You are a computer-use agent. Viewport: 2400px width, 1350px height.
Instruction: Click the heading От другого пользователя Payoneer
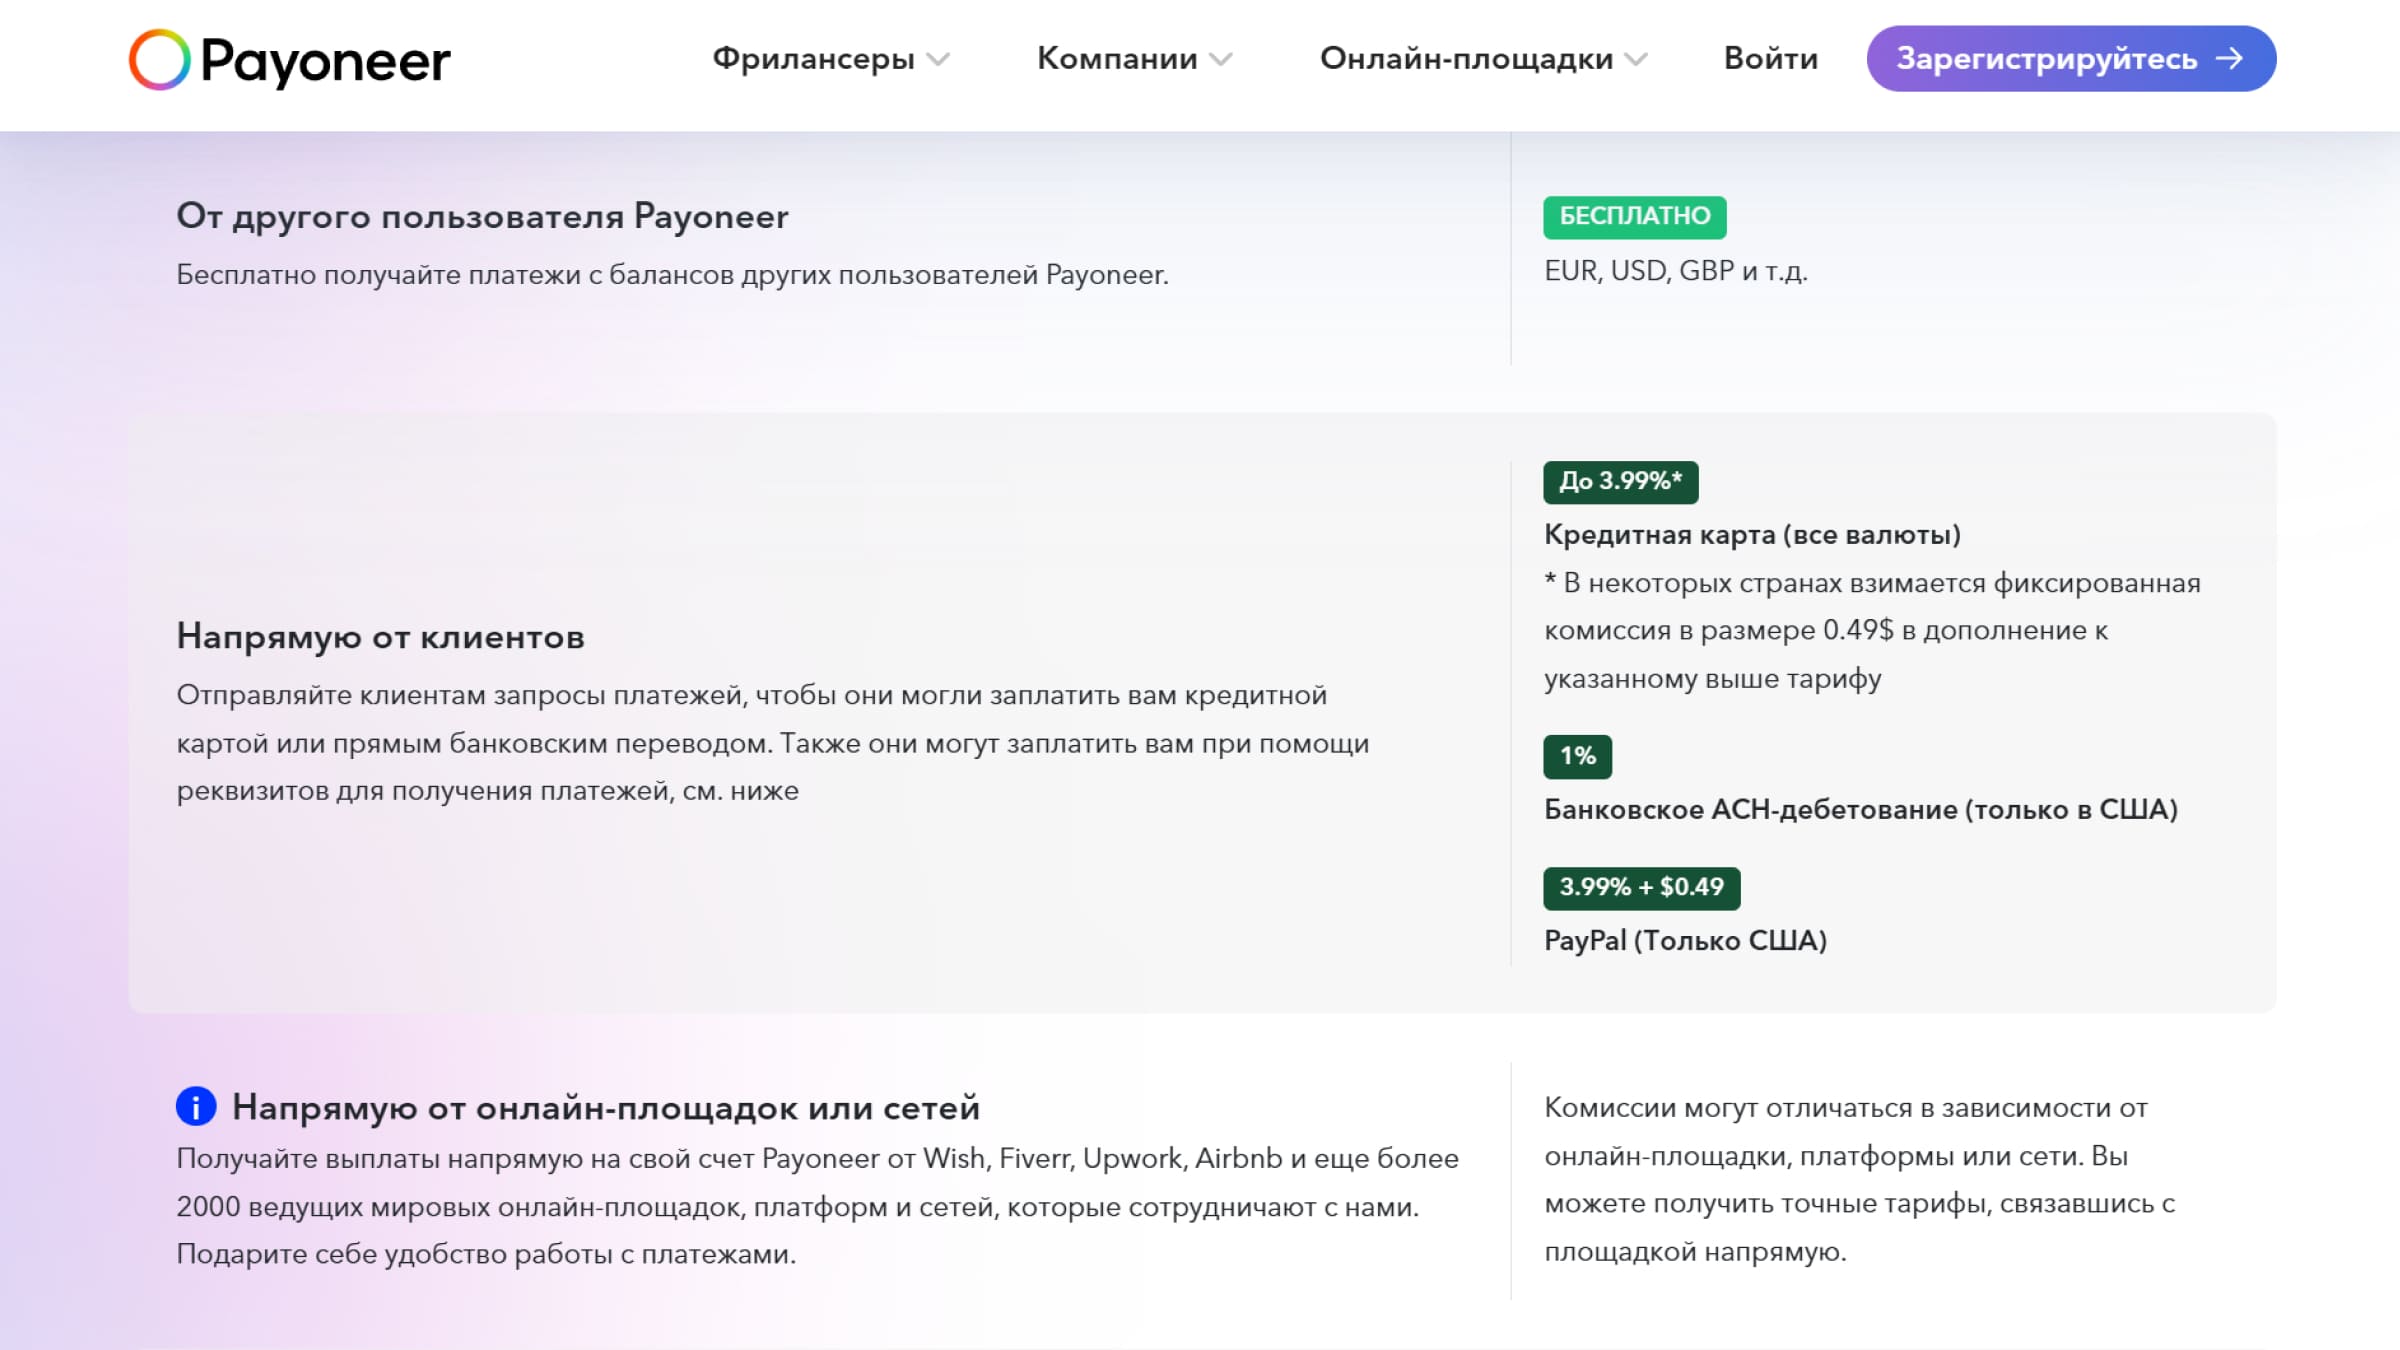click(x=483, y=216)
